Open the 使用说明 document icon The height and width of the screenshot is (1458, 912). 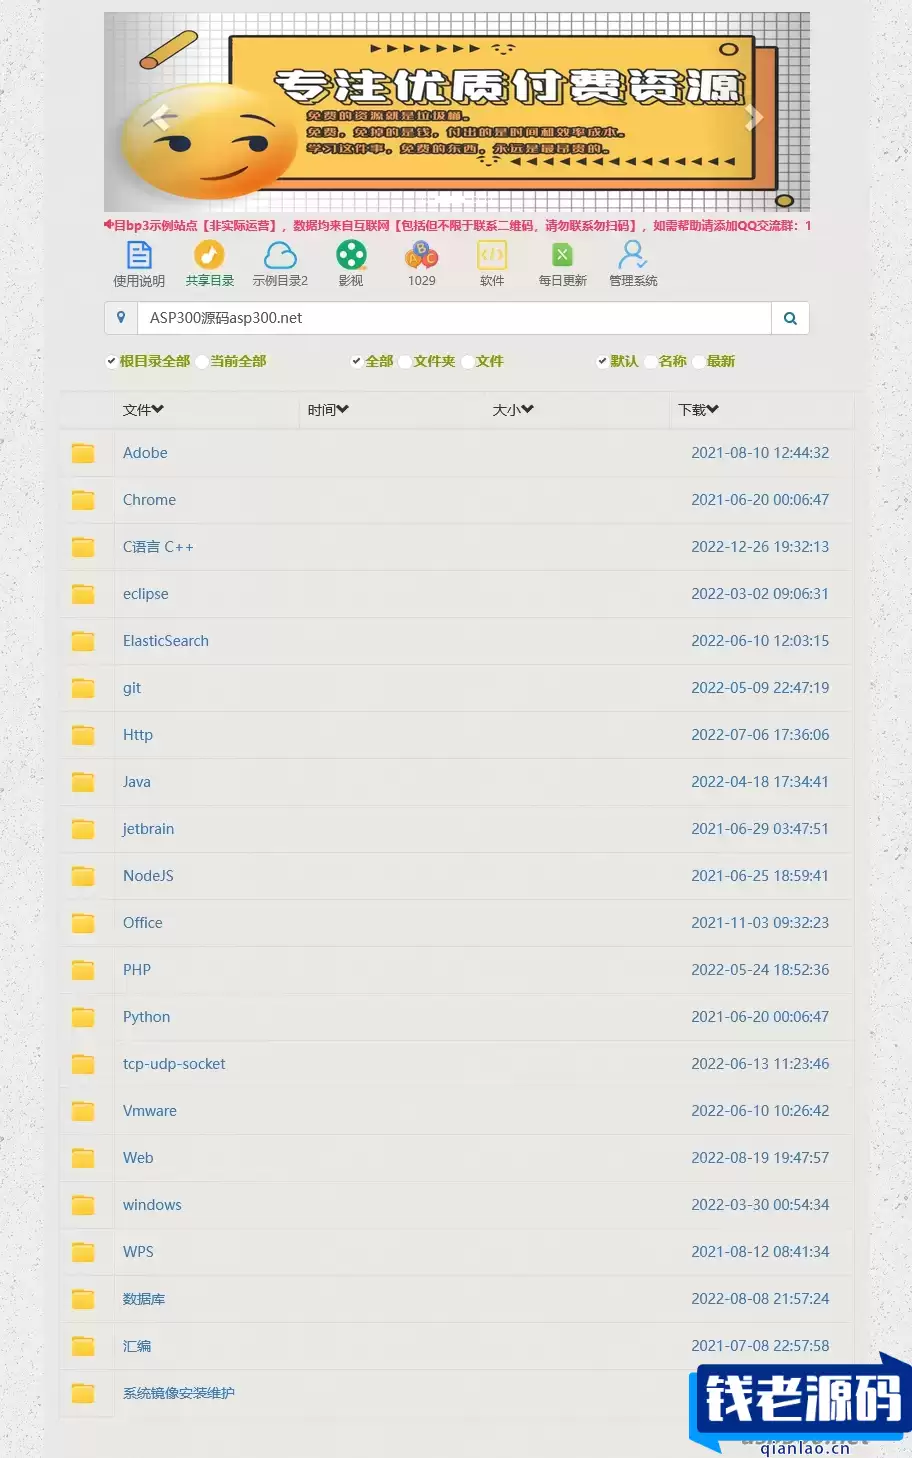point(139,255)
